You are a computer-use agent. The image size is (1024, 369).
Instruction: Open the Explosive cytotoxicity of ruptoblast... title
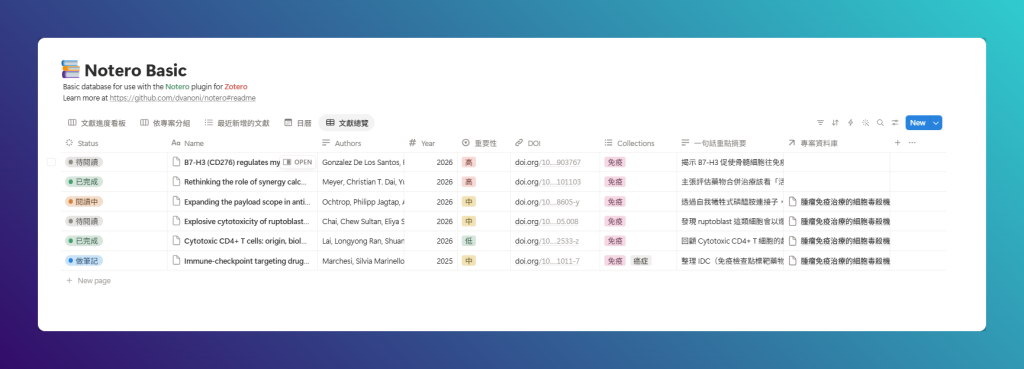pyautogui.click(x=247, y=221)
